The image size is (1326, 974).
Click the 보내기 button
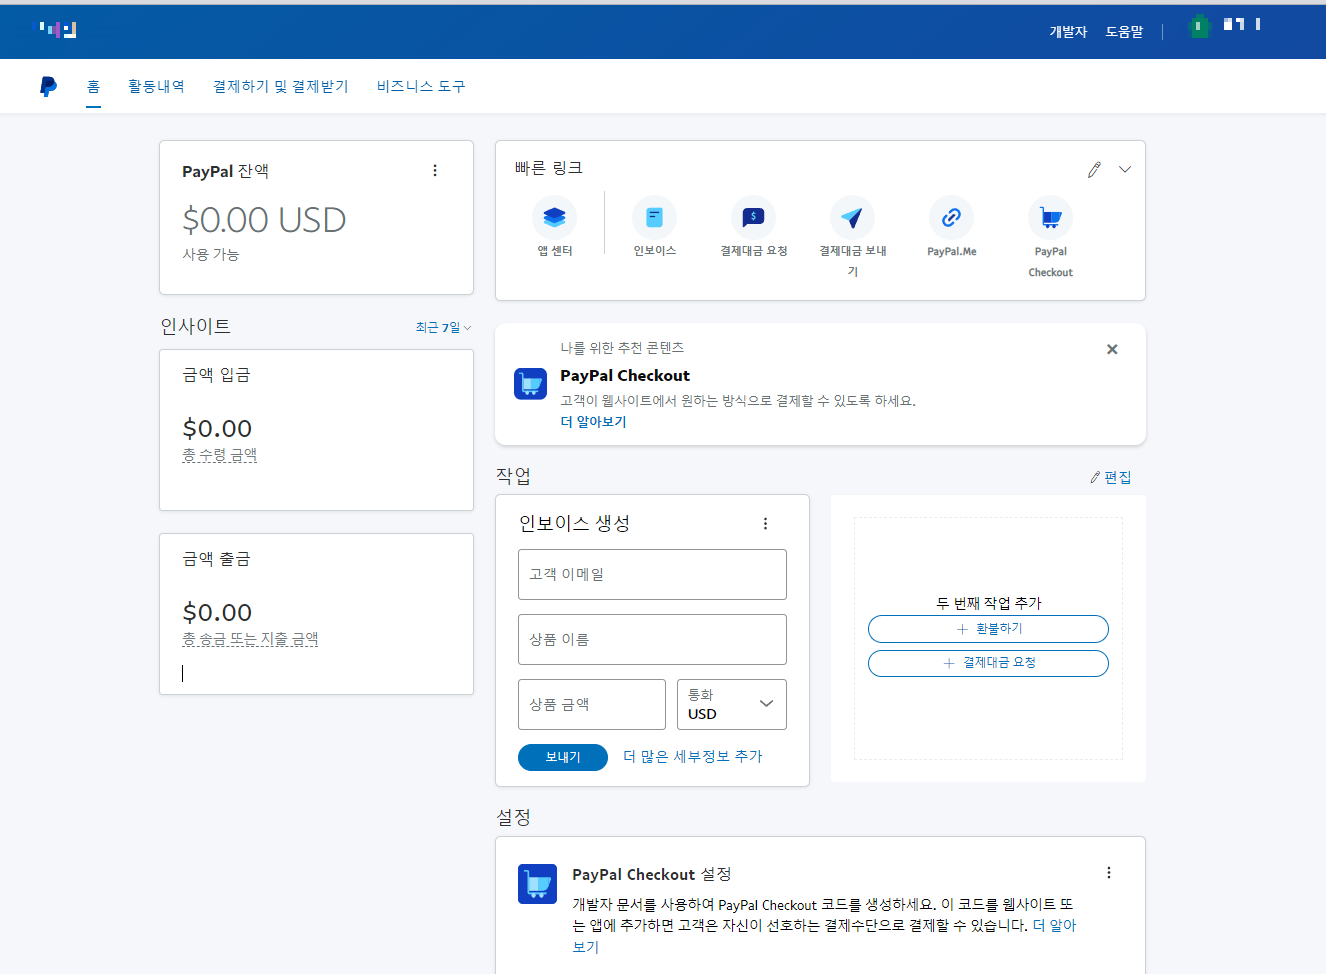tap(563, 758)
